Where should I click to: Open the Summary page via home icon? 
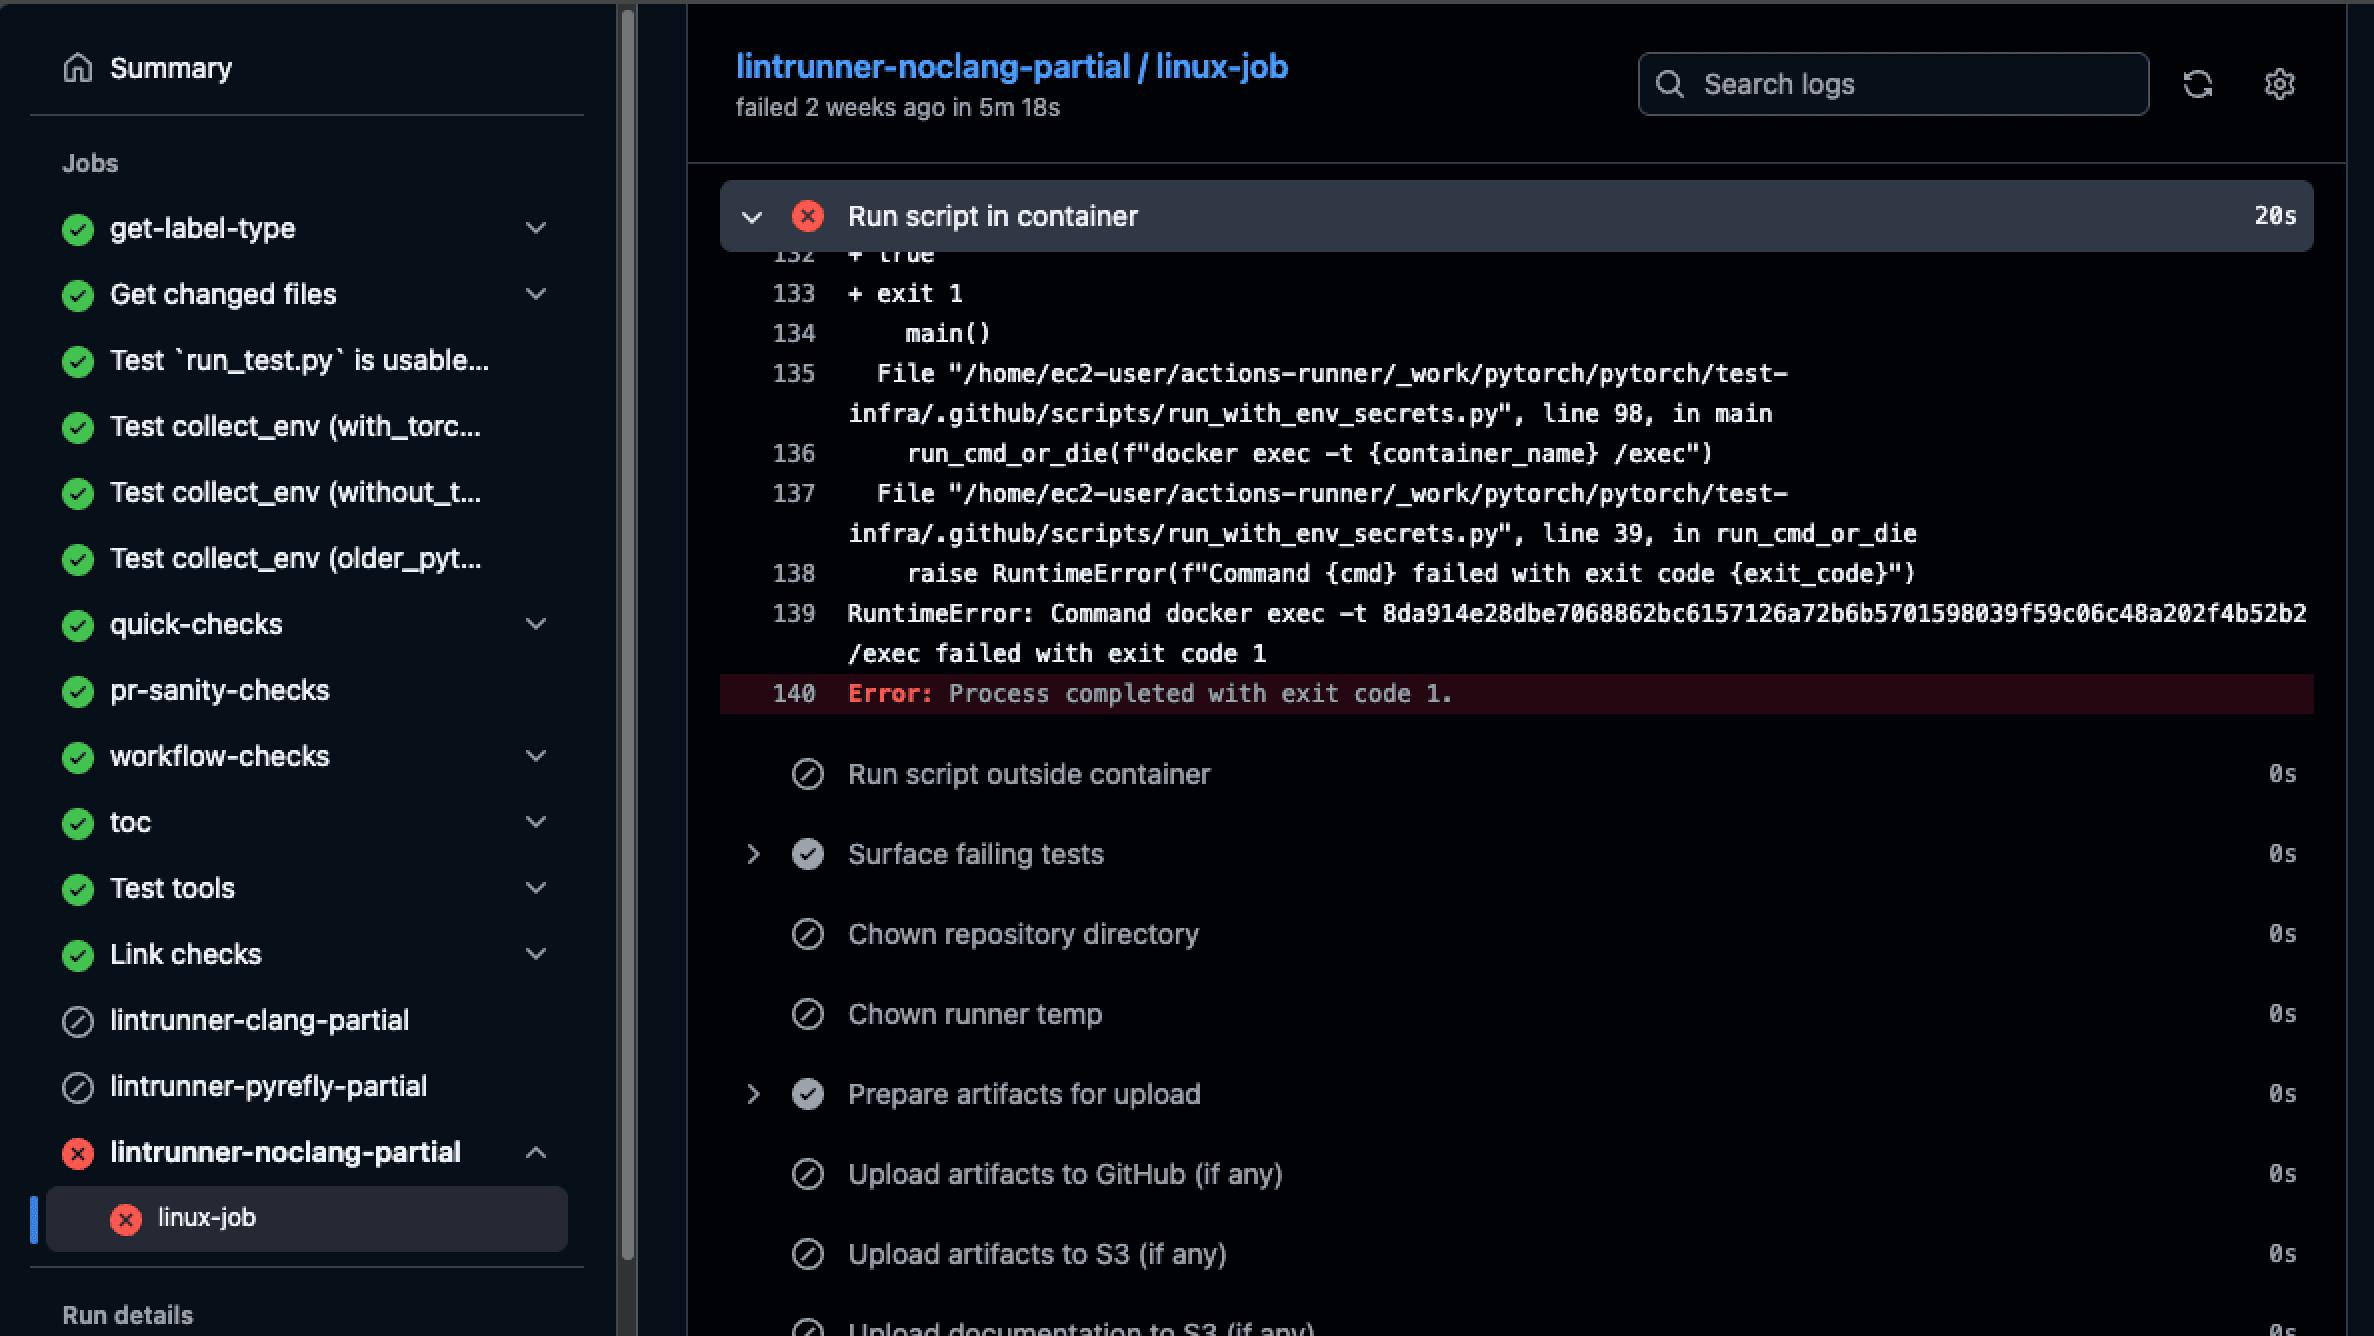click(78, 68)
